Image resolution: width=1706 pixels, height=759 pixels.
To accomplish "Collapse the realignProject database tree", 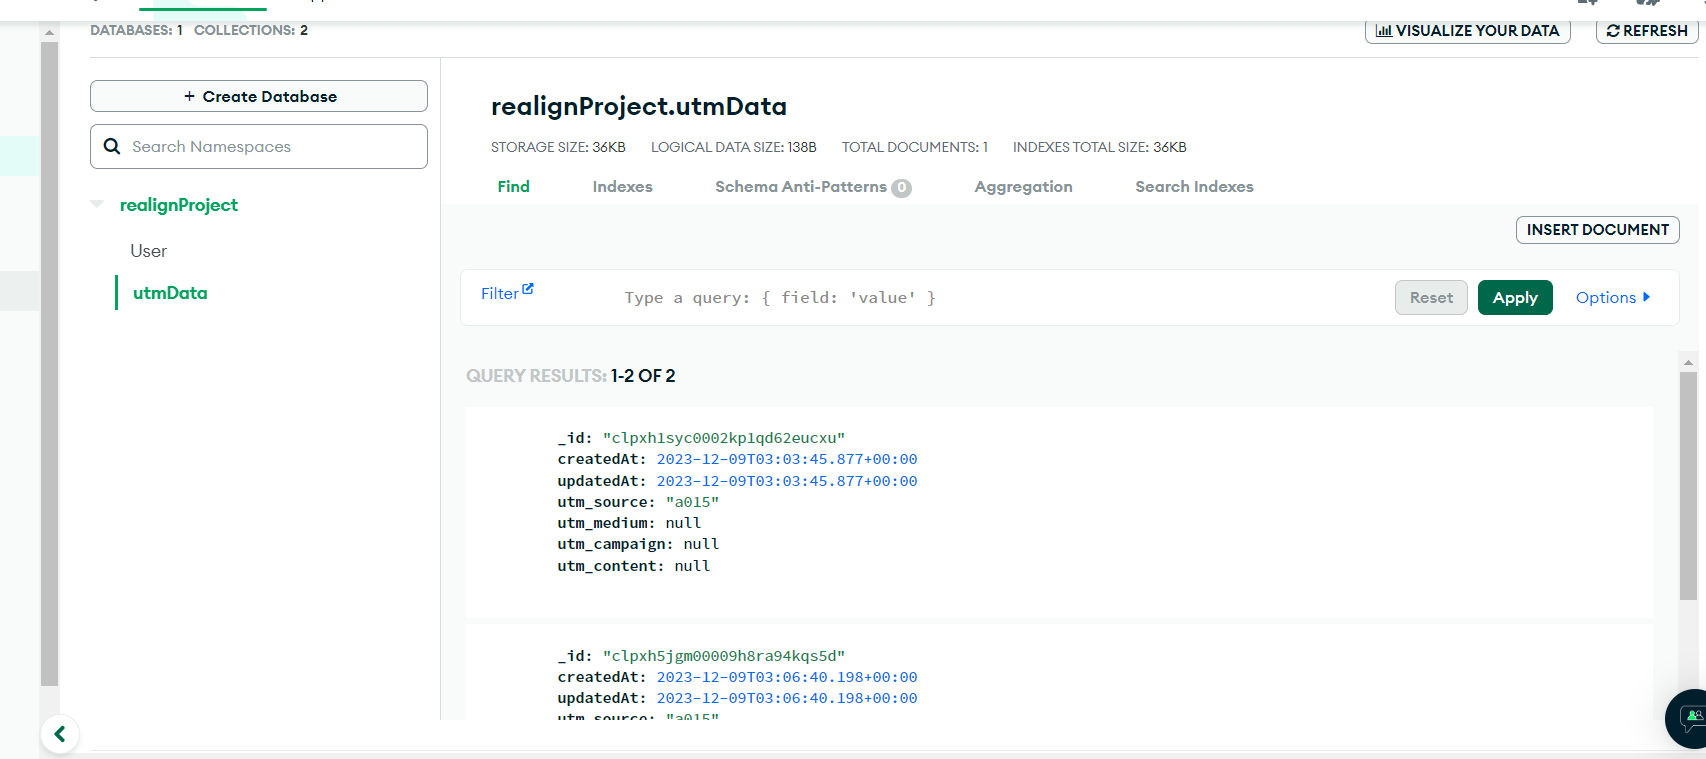I will 97,204.
